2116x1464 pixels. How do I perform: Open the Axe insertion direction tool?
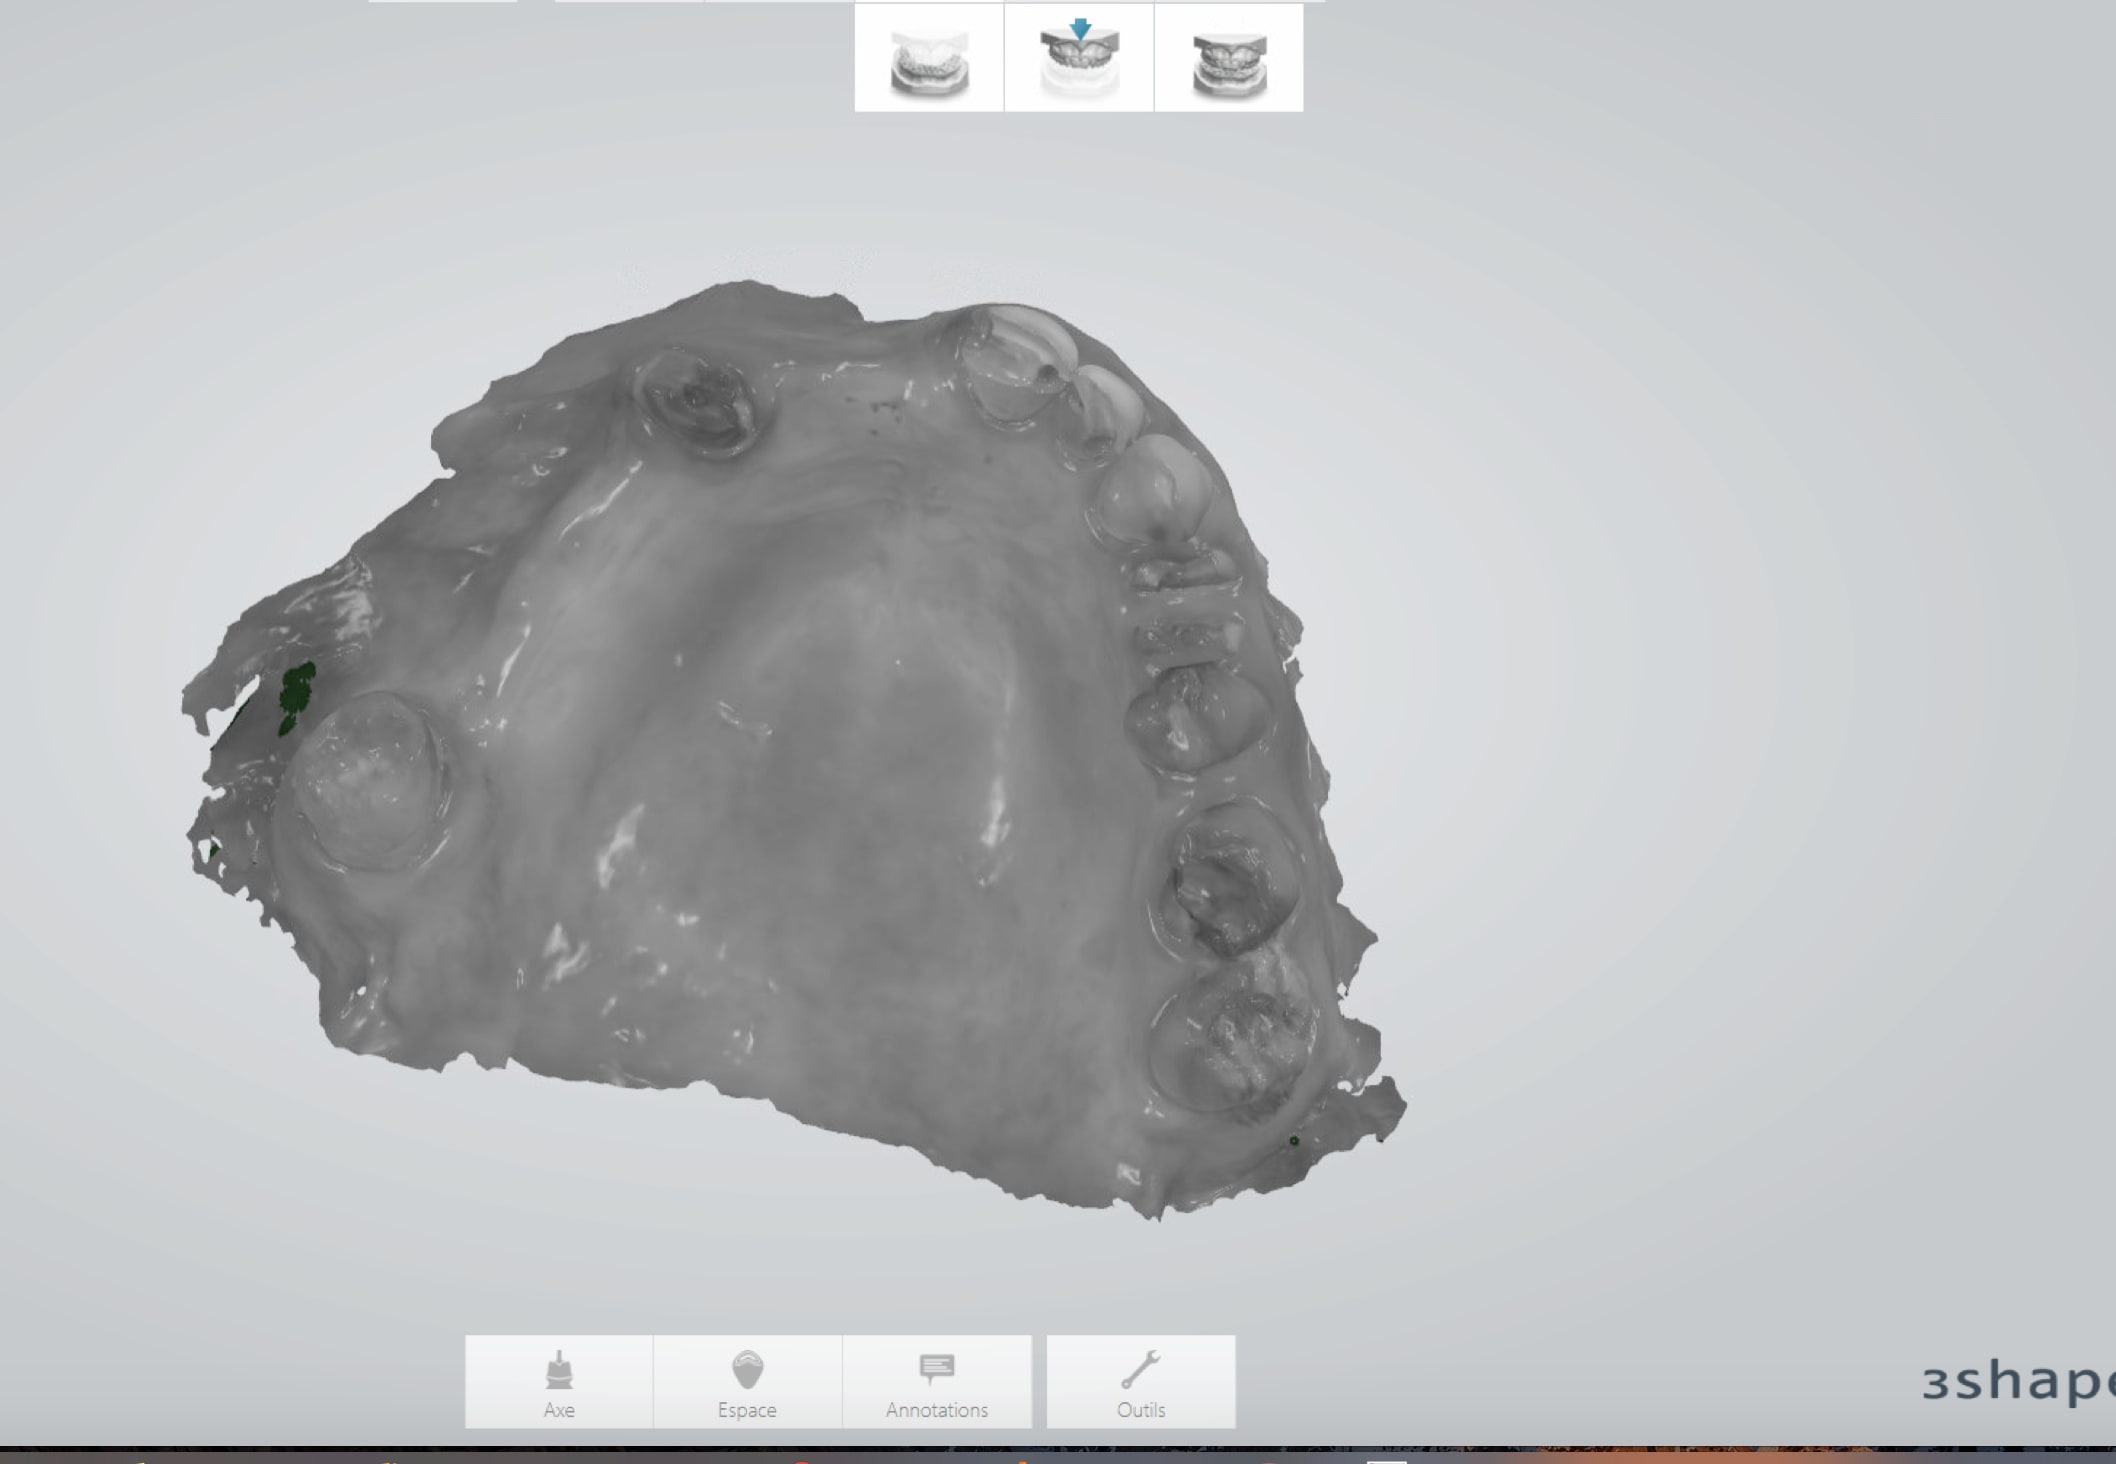(559, 1382)
